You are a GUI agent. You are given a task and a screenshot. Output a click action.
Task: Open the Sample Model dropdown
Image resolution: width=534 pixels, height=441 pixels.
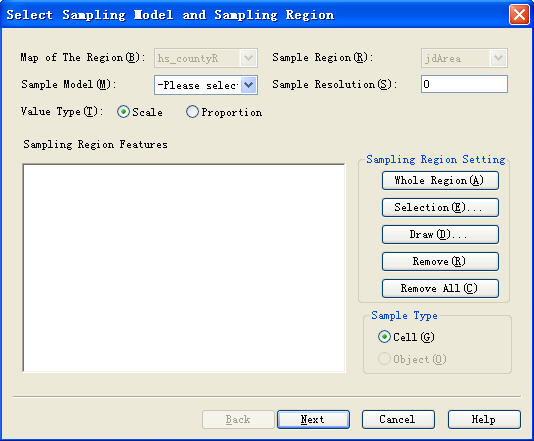pyautogui.click(x=249, y=85)
